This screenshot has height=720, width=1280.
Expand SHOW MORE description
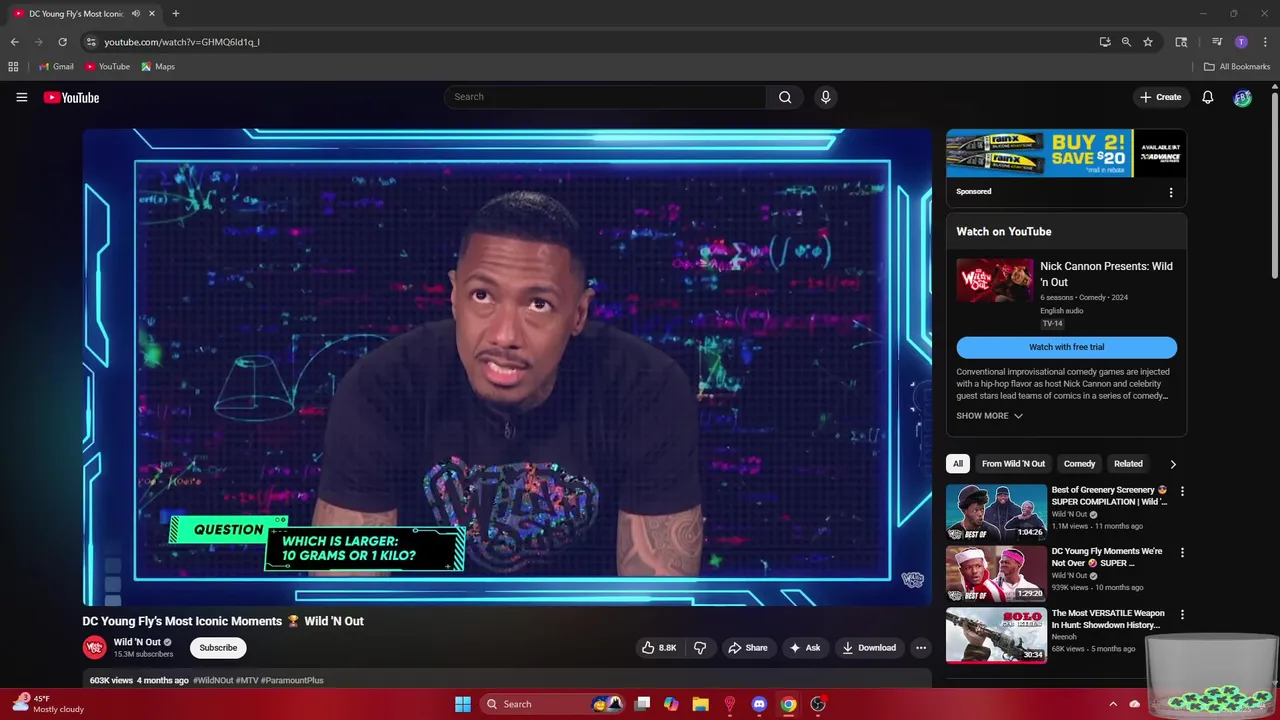point(989,416)
